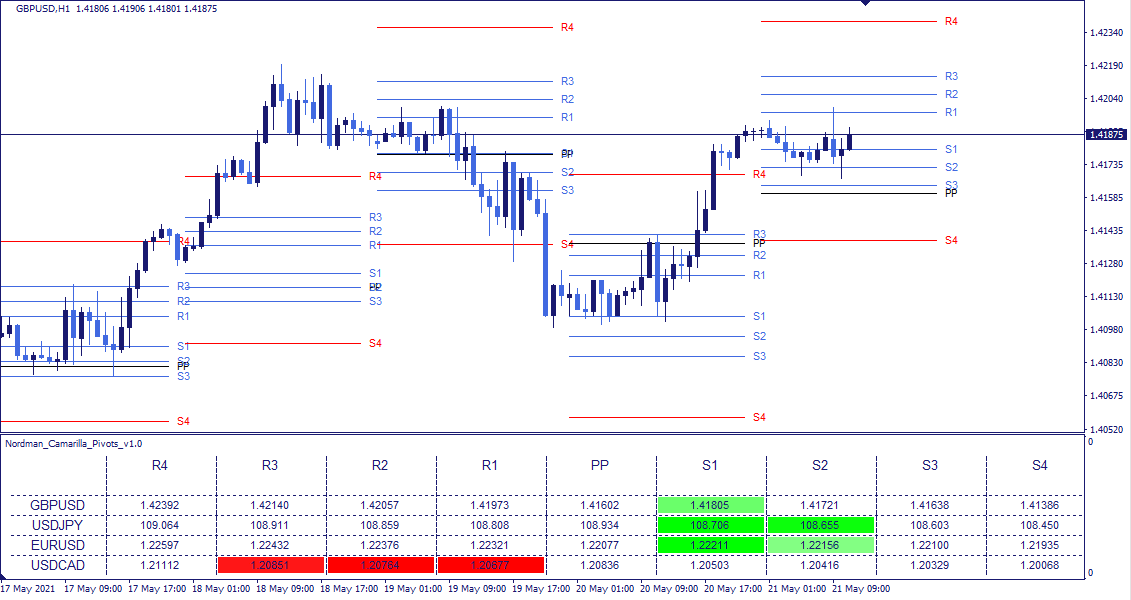Click the black PP pivot label on the chart
This screenshot has width=1131, height=600.
point(949,192)
